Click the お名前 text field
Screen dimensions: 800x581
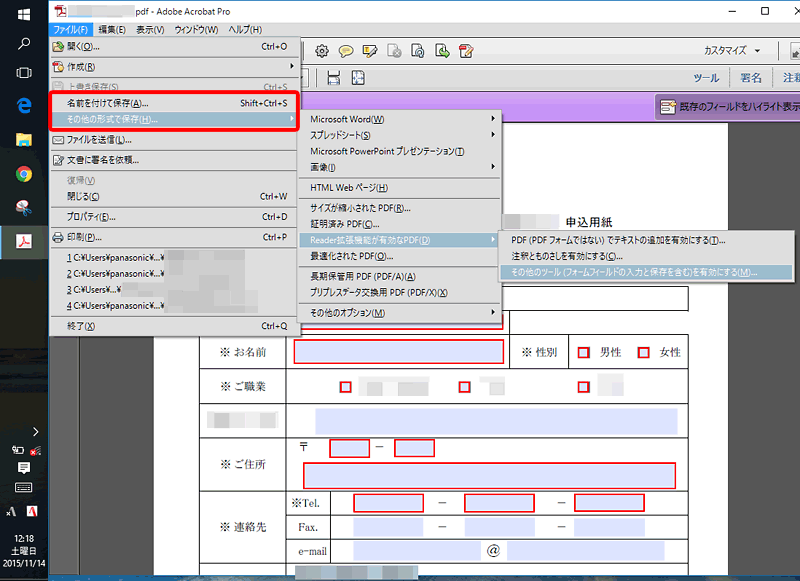(398, 352)
